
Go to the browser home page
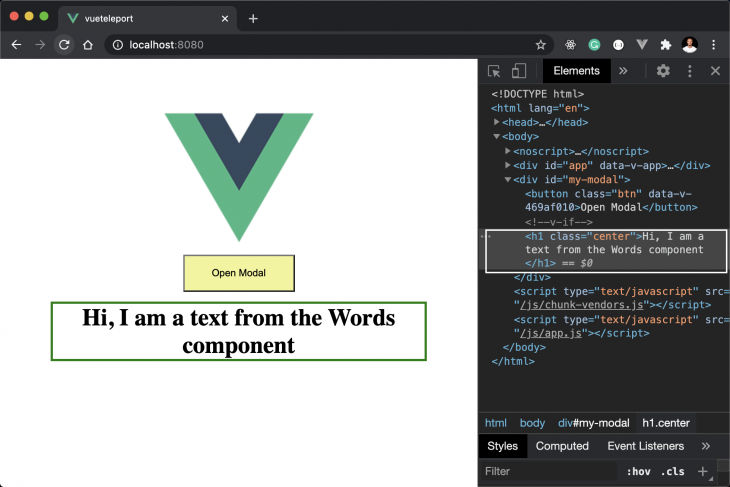tap(88, 45)
